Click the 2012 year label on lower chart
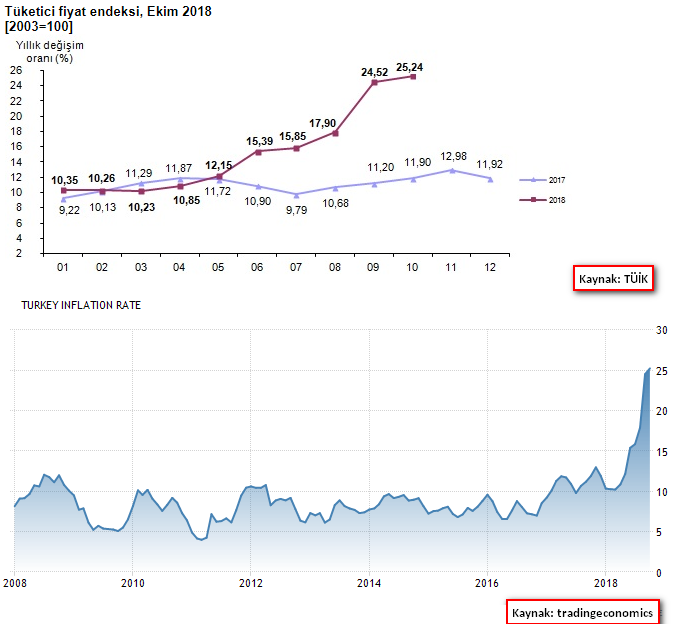The width and height of the screenshot is (679, 624). (251, 583)
